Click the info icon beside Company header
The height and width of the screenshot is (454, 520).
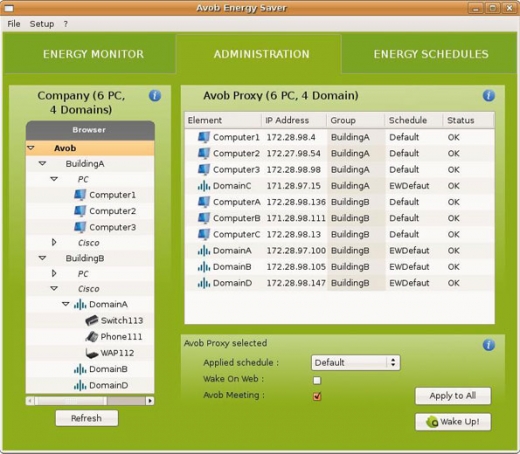[x=155, y=96]
